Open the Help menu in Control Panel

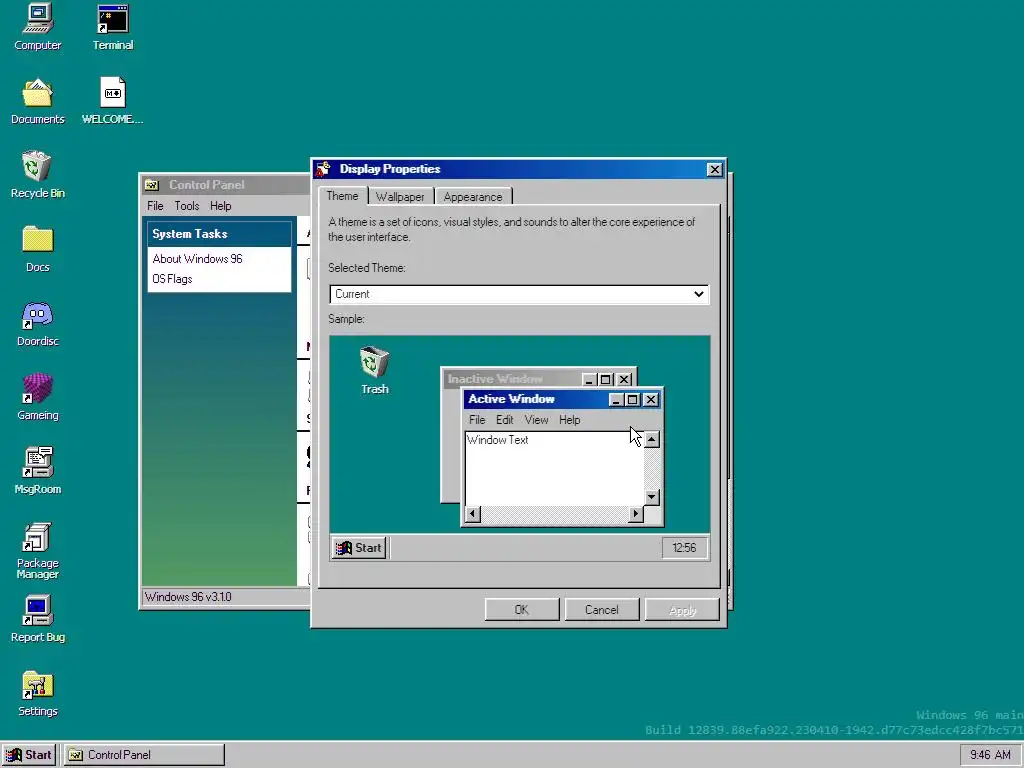[221, 206]
